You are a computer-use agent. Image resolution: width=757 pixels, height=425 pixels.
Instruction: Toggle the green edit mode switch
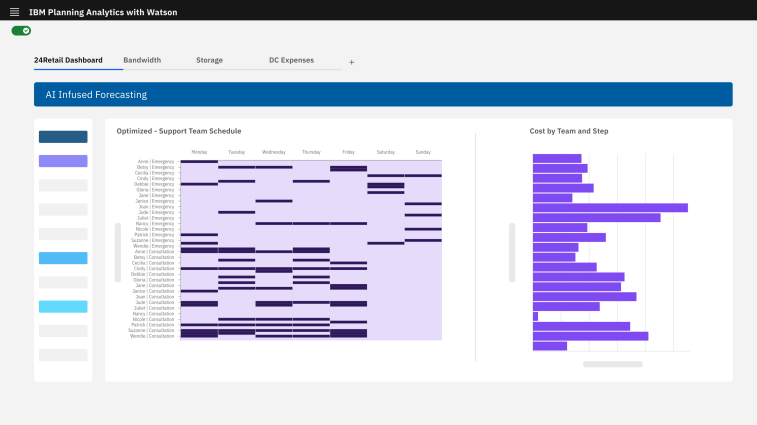[21, 31]
